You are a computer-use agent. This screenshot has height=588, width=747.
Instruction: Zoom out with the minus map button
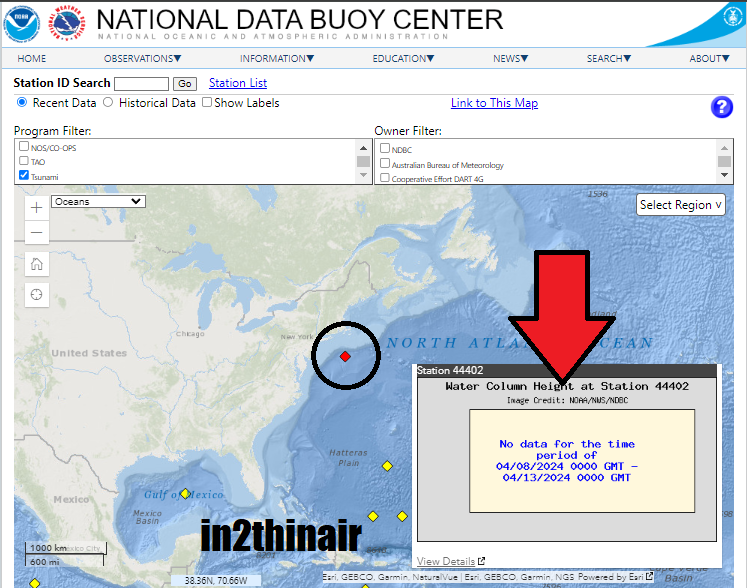[x=37, y=233]
